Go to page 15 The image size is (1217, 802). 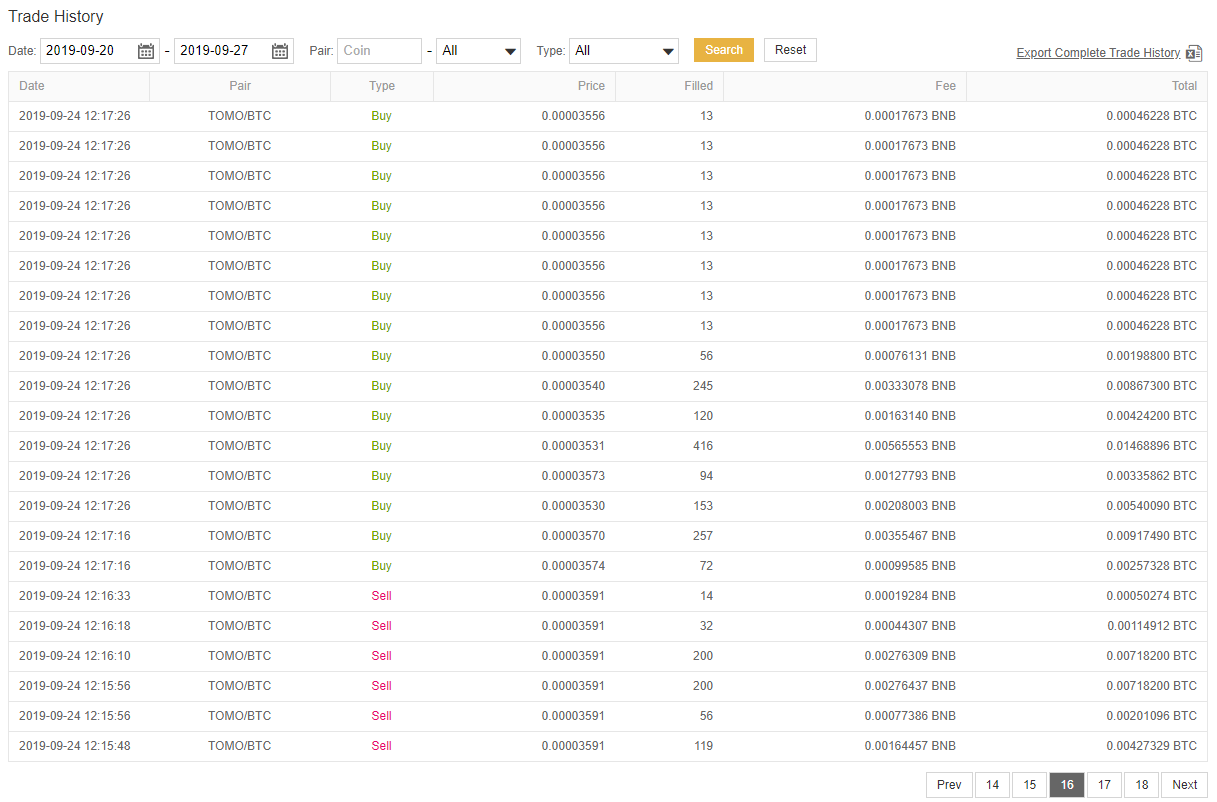click(1029, 785)
